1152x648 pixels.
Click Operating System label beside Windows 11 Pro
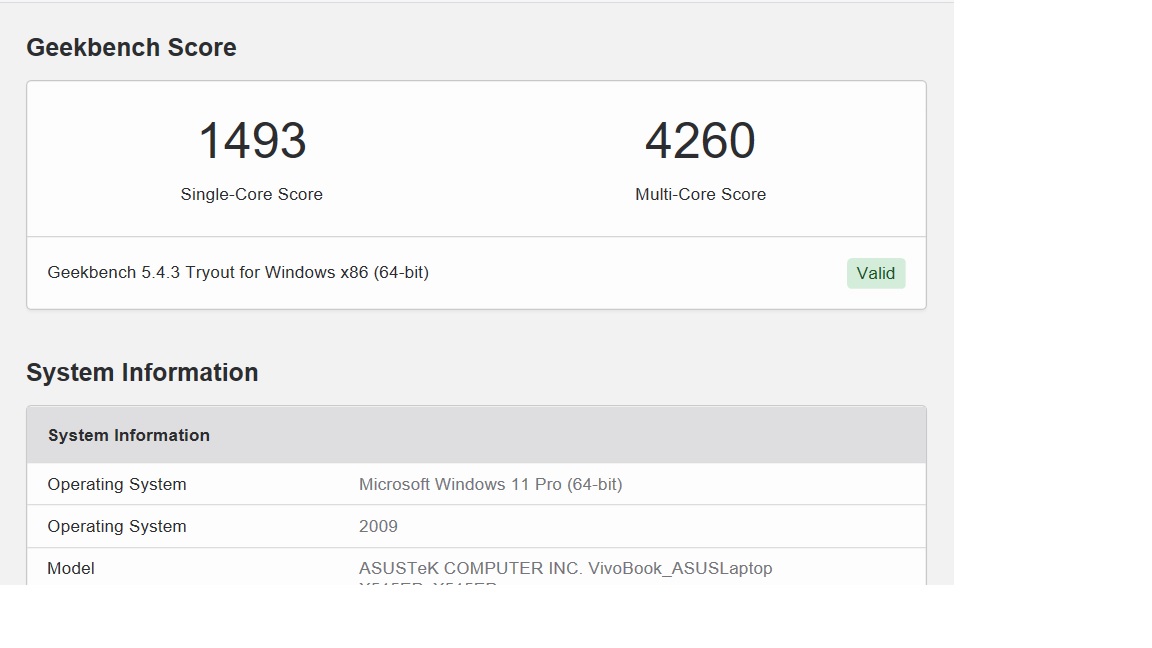117,484
